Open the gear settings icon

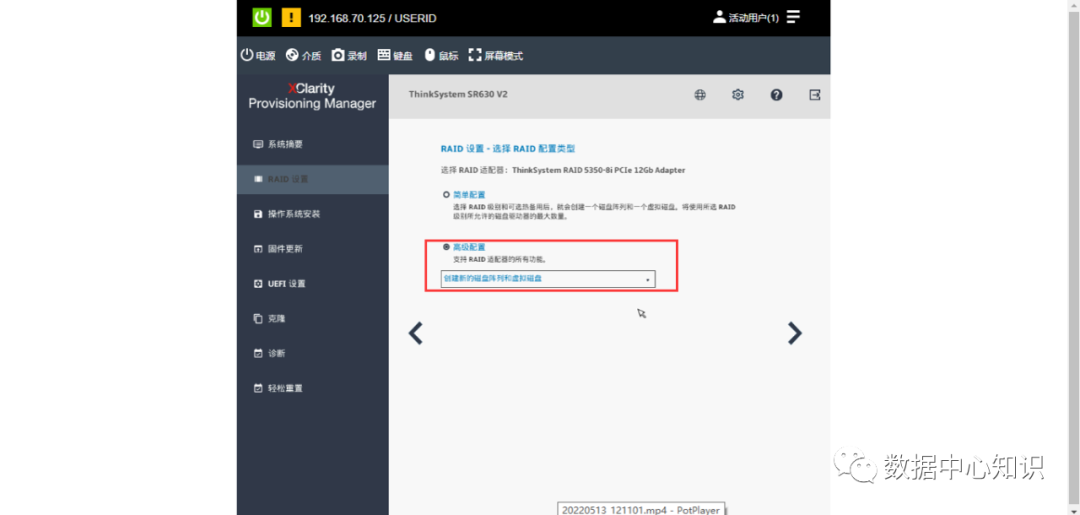click(738, 95)
